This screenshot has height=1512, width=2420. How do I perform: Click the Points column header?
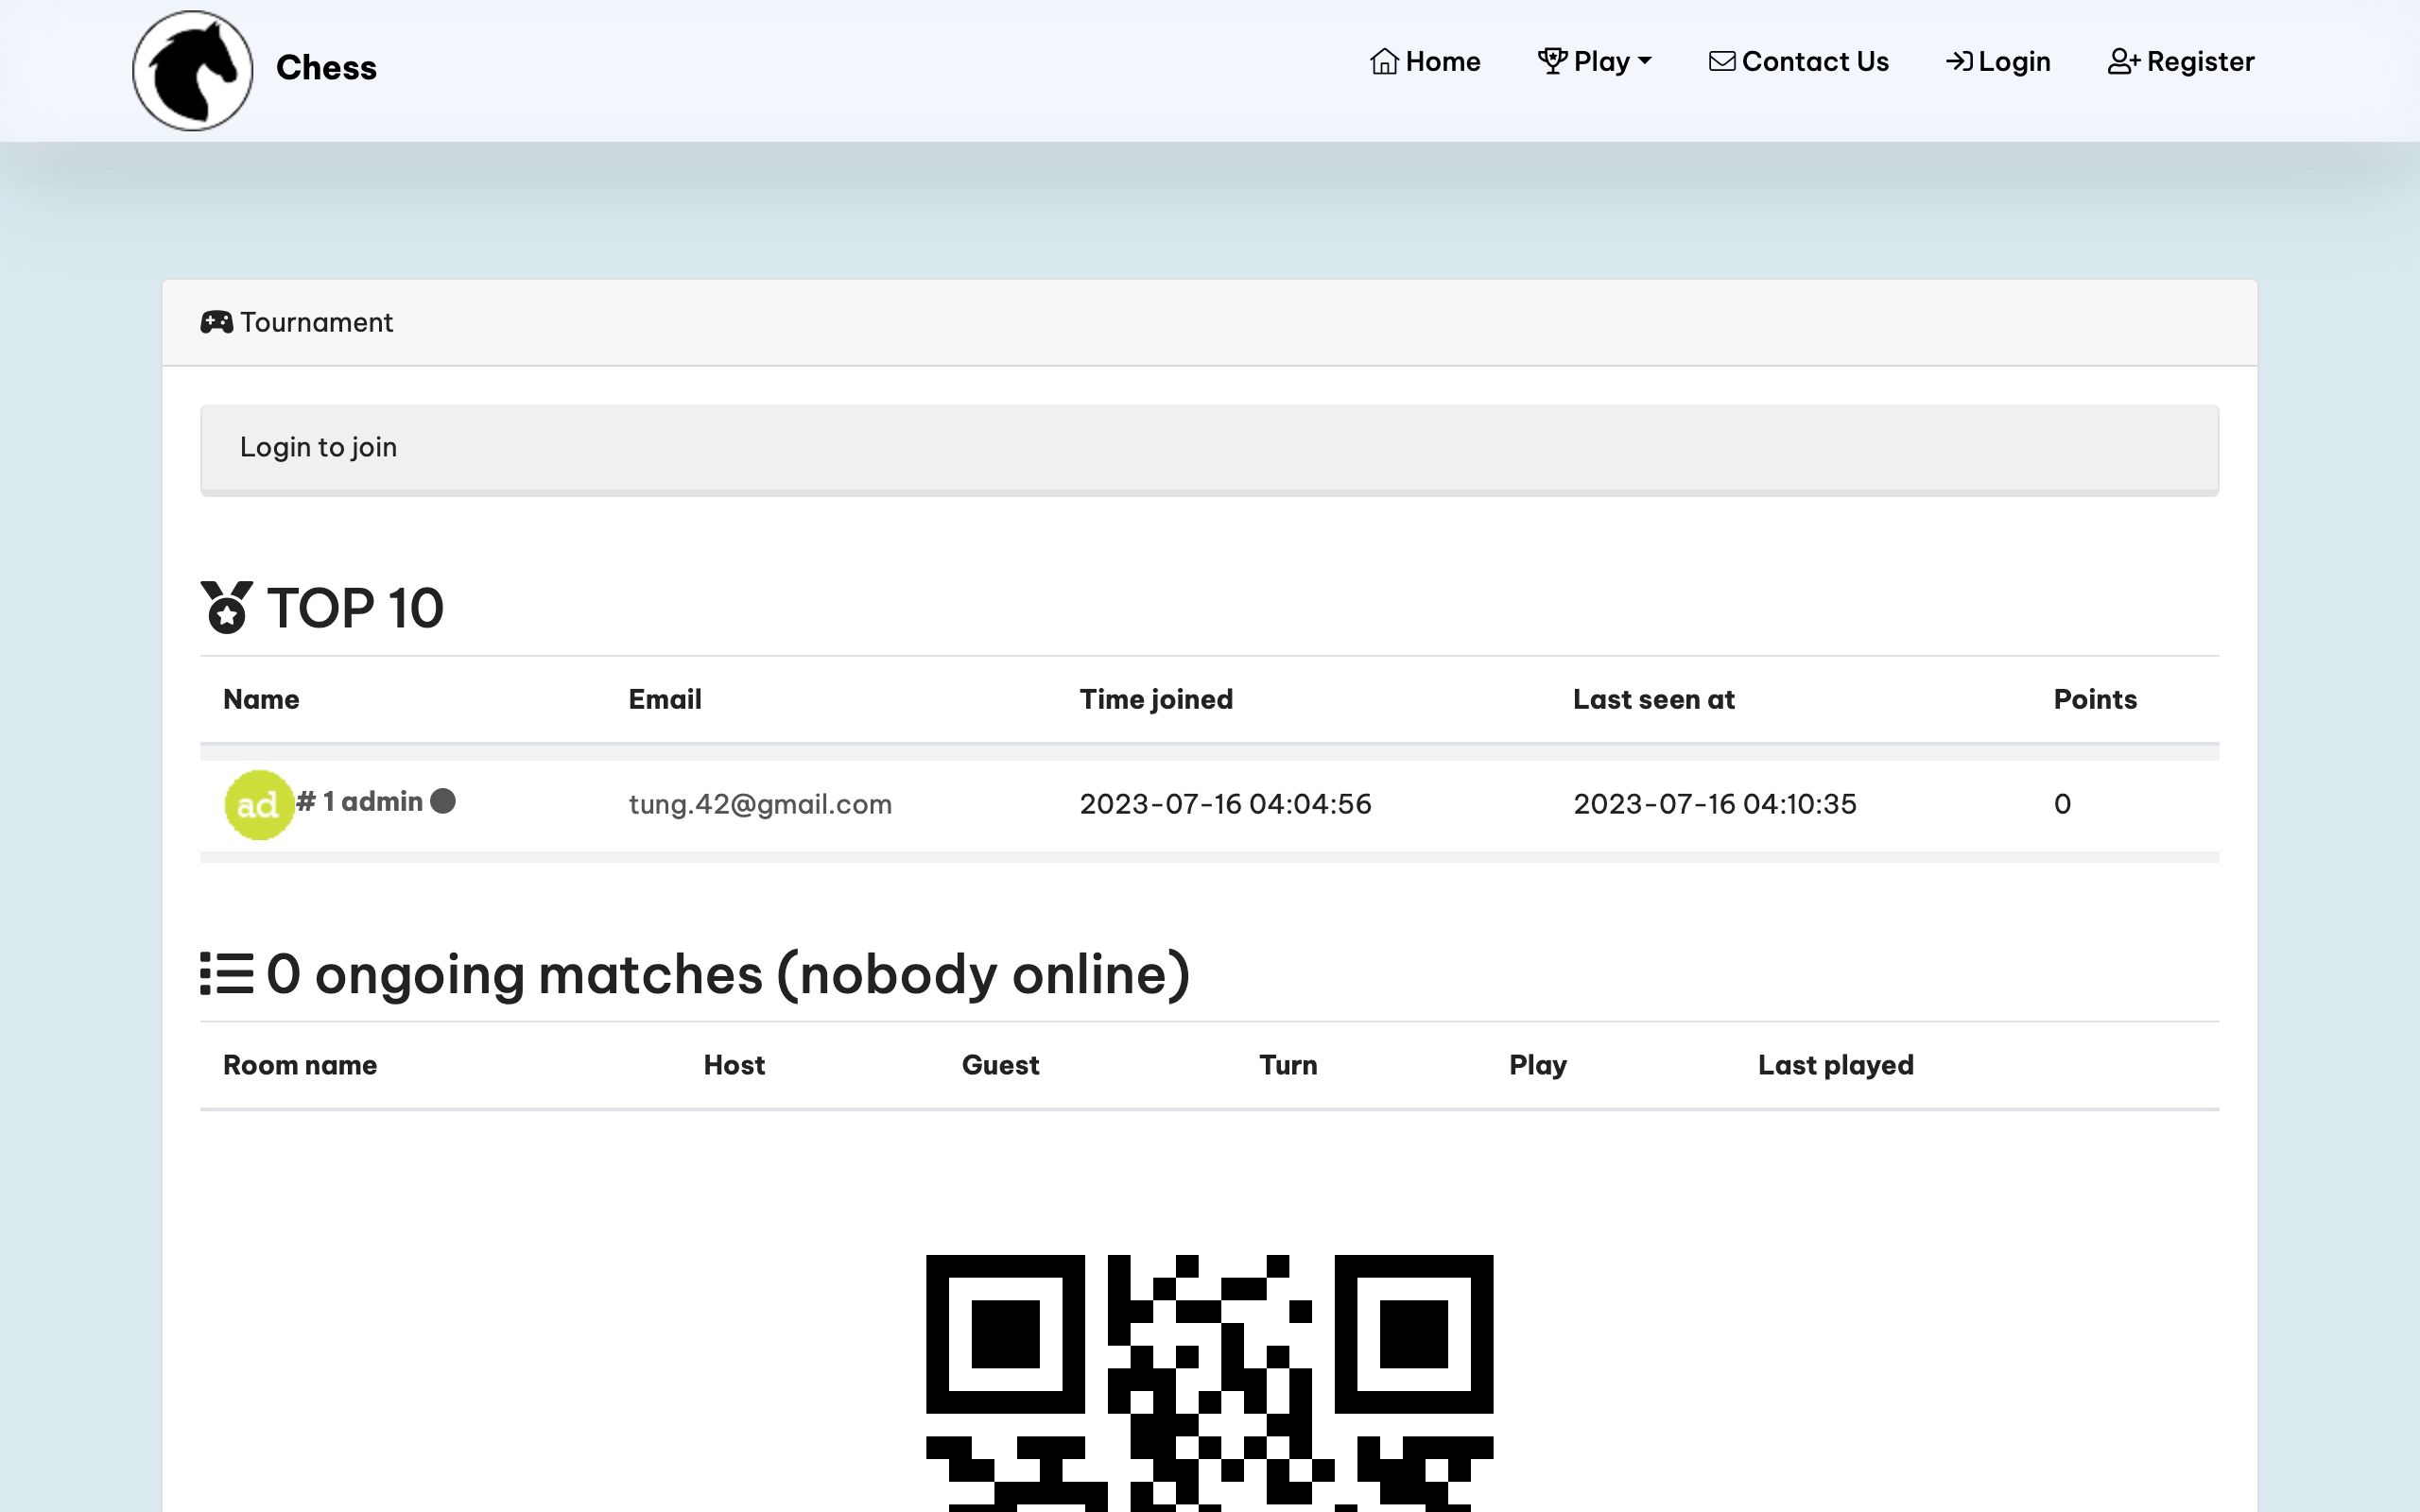(2095, 699)
